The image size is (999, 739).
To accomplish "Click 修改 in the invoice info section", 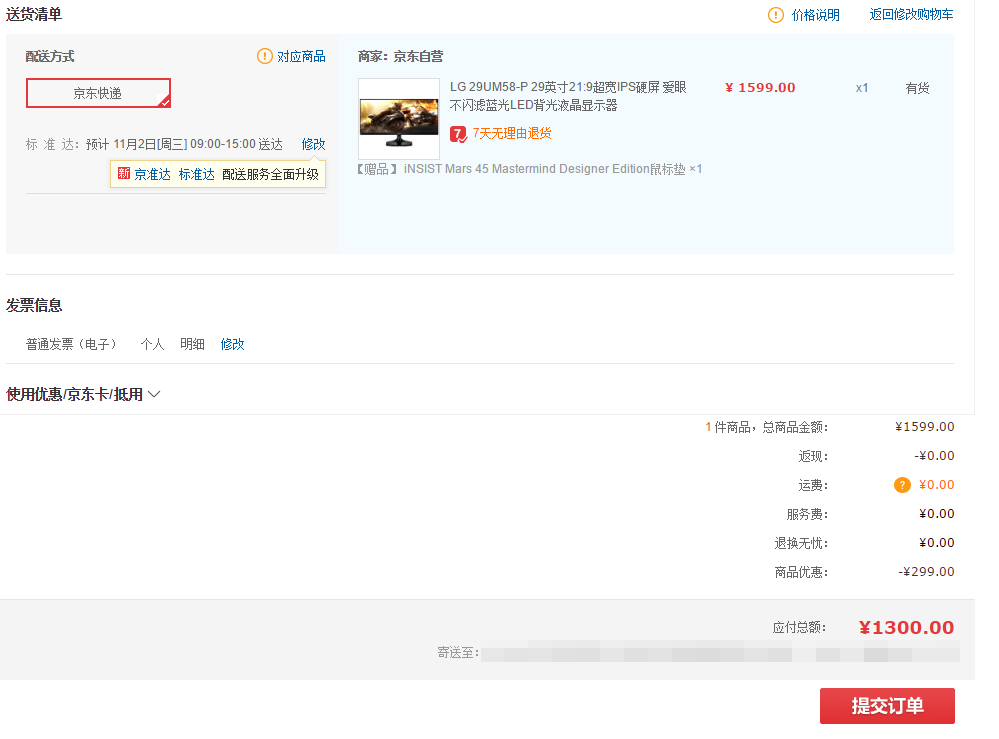I will 233,344.
